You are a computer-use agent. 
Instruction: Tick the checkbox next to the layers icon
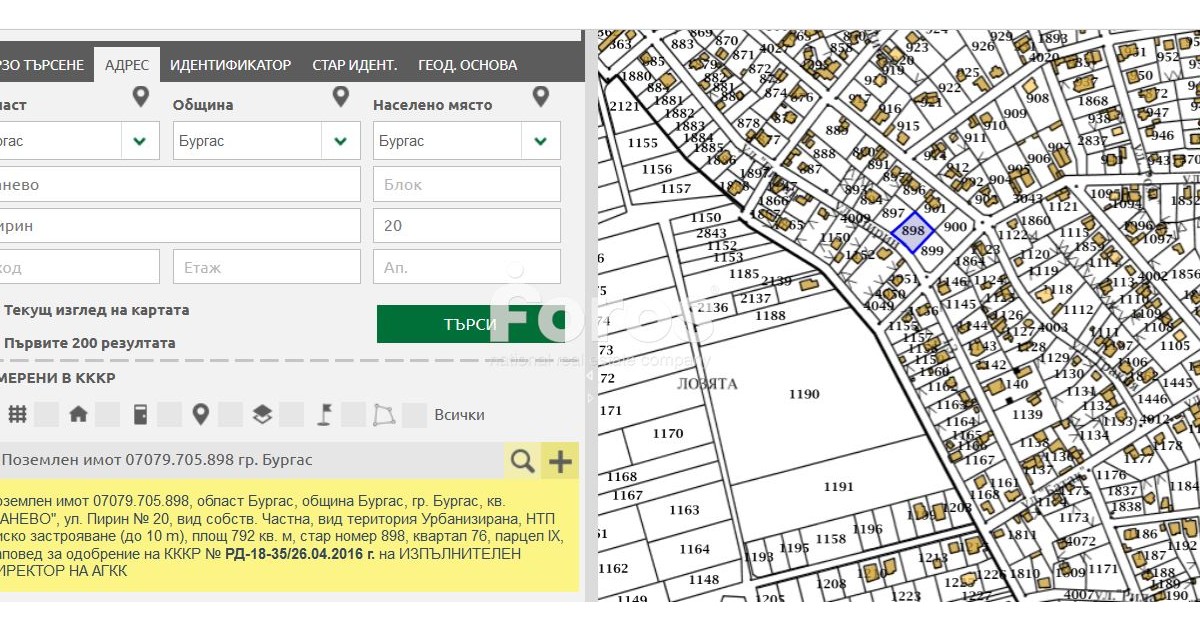(x=292, y=414)
